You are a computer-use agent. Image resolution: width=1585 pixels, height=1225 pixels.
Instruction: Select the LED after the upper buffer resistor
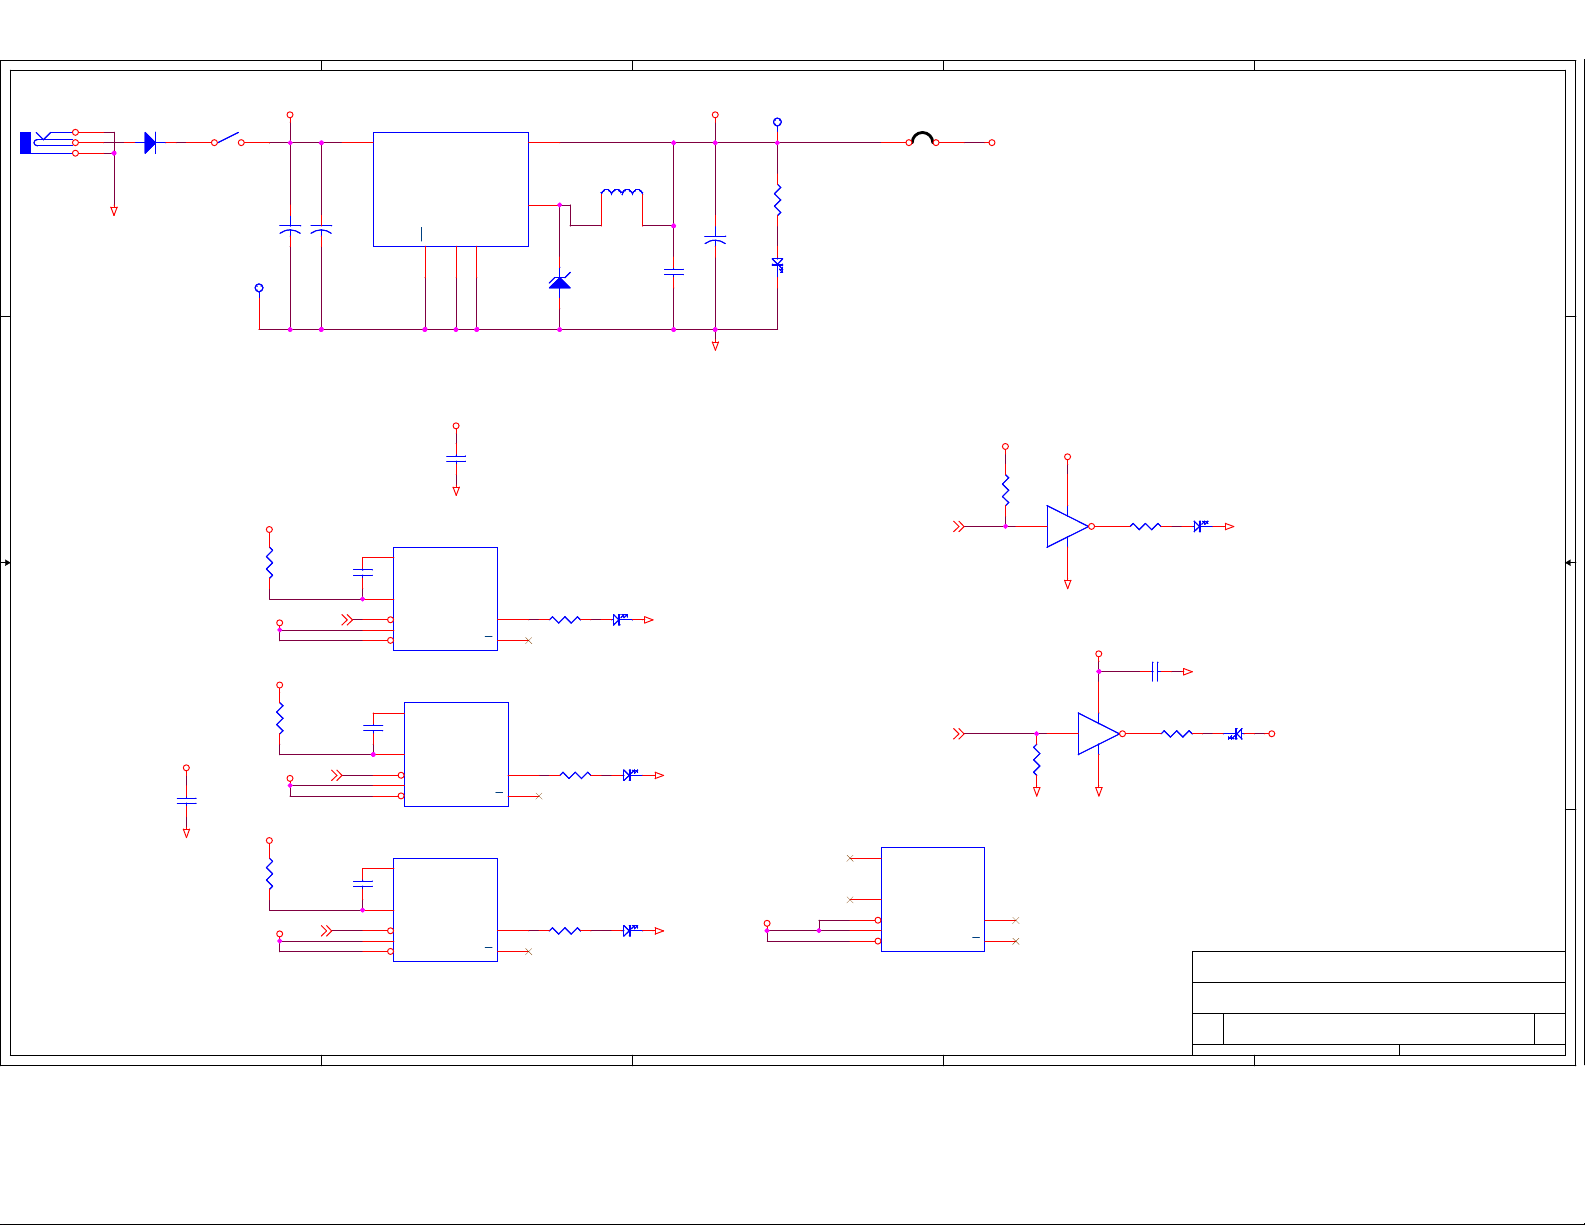coord(1200,526)
